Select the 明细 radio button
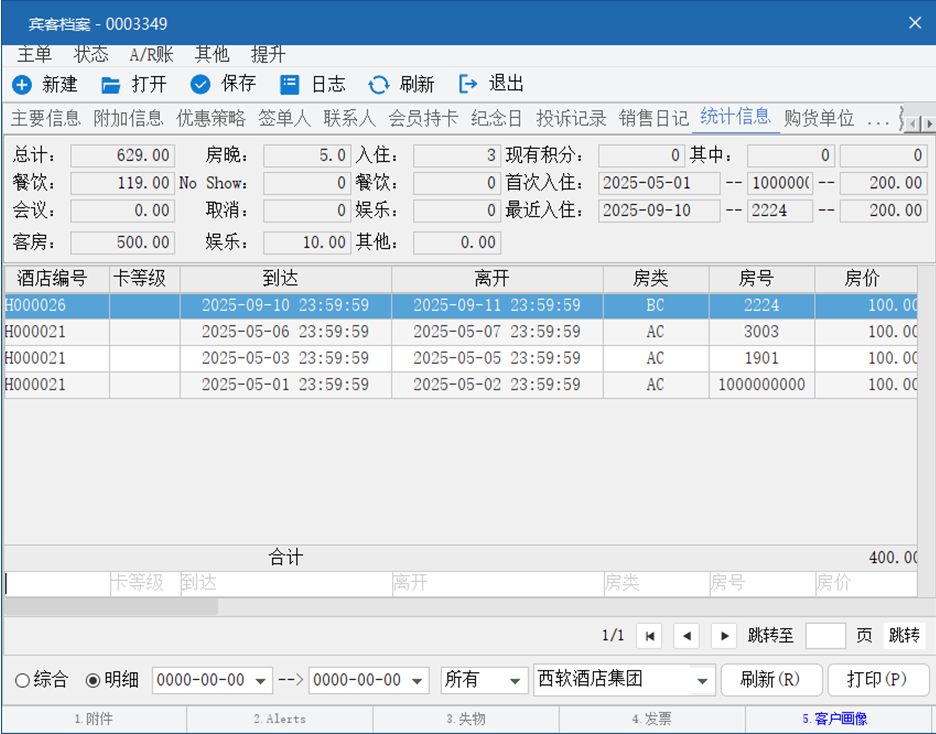The image size is (936, 734). click(93, 680)
